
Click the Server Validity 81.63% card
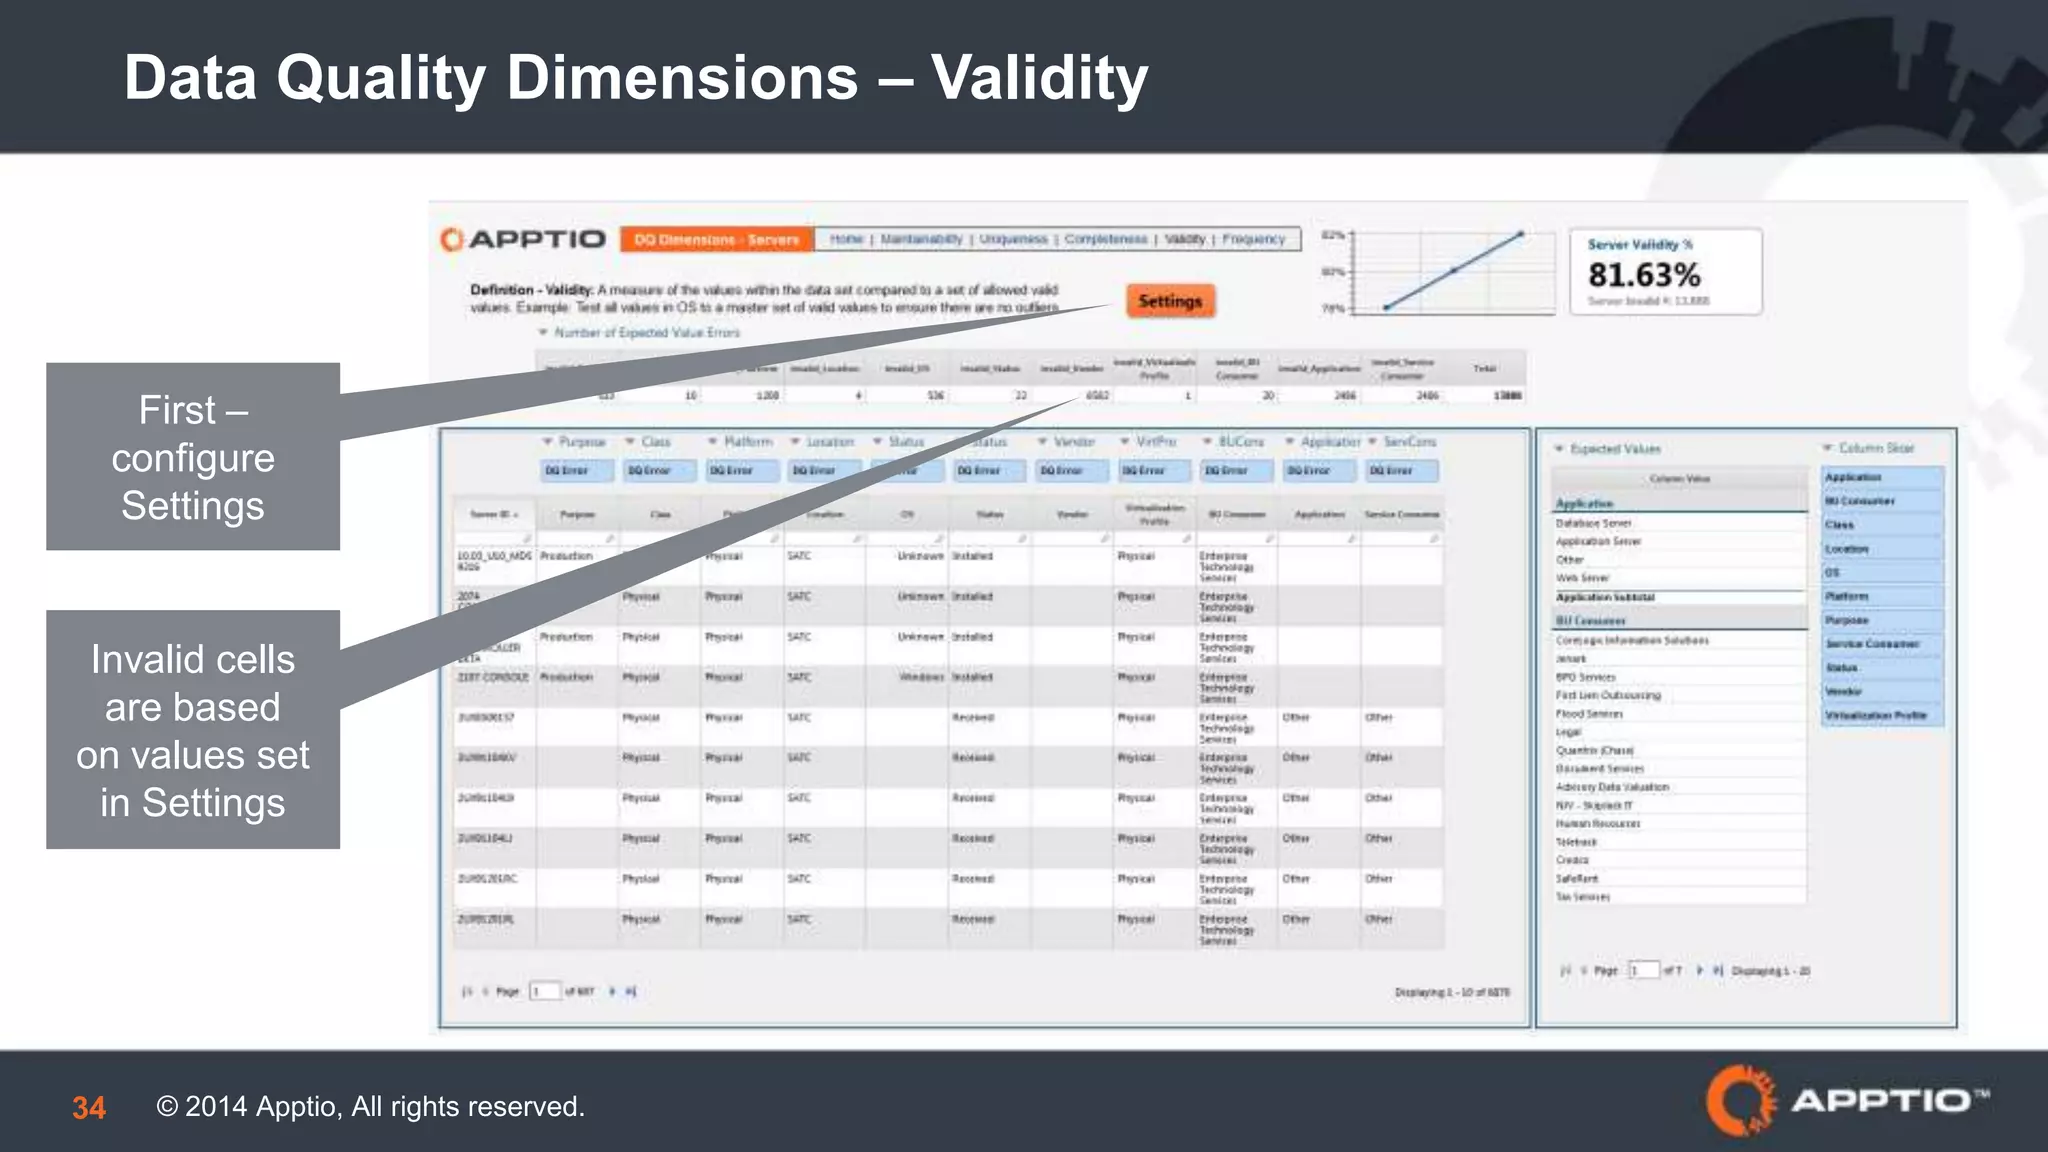1665,272
